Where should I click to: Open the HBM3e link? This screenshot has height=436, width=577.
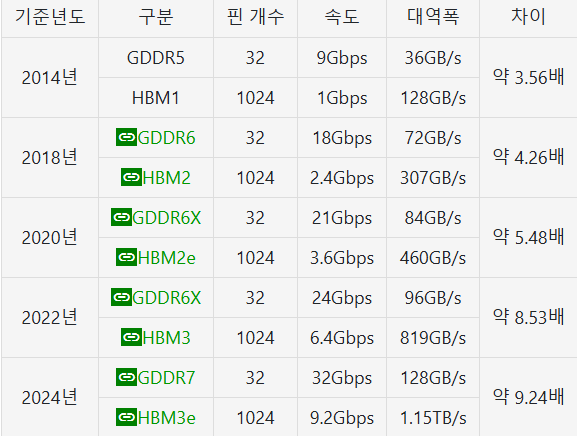(x=156, y=417)
